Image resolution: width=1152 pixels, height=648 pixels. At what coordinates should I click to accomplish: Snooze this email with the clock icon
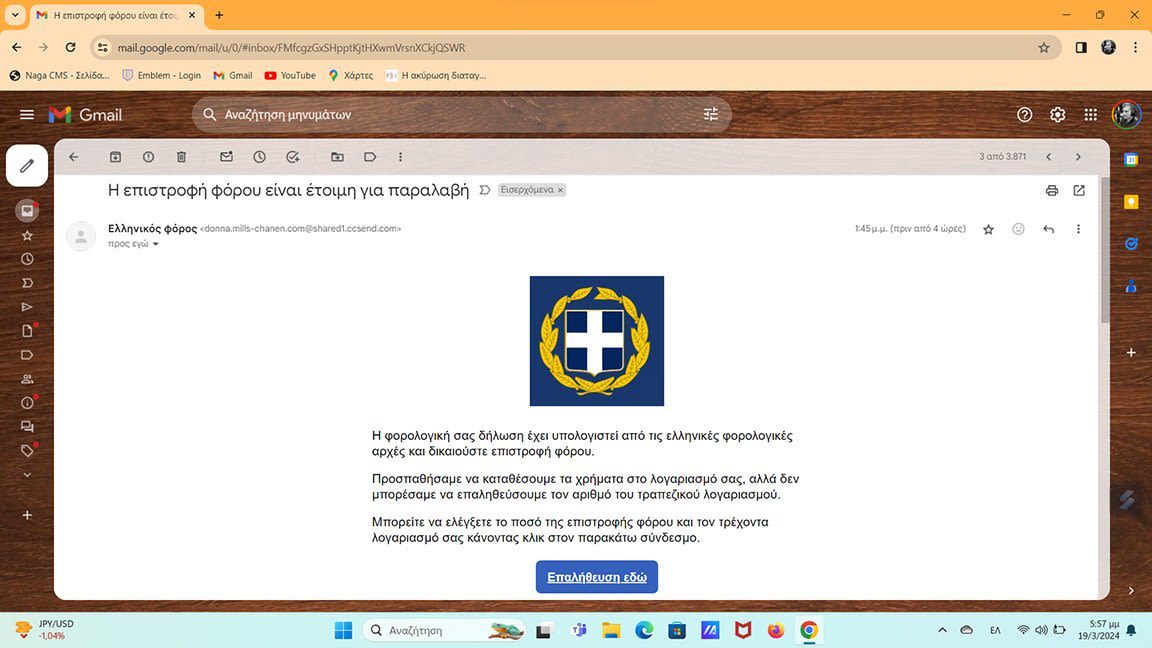coord(259,157)
